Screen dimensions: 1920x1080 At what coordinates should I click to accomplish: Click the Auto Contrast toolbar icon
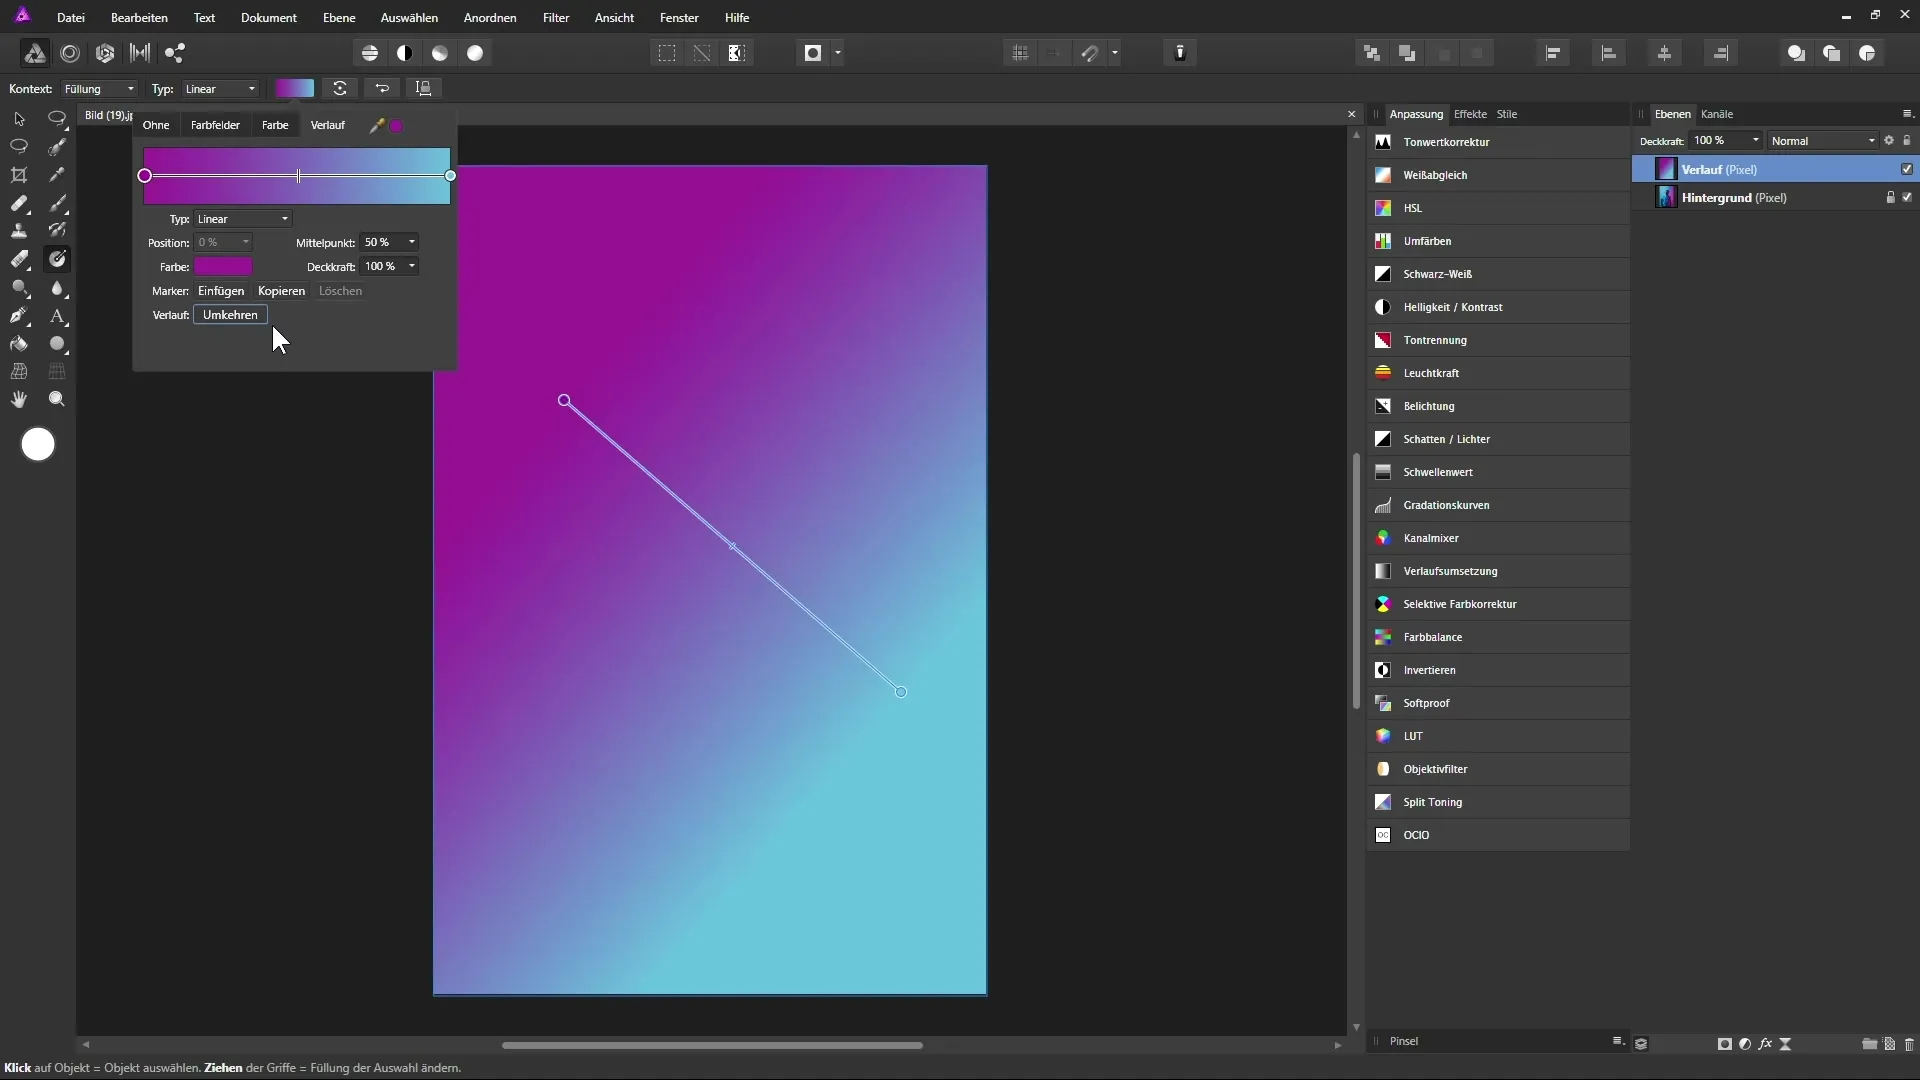point(405,53)
